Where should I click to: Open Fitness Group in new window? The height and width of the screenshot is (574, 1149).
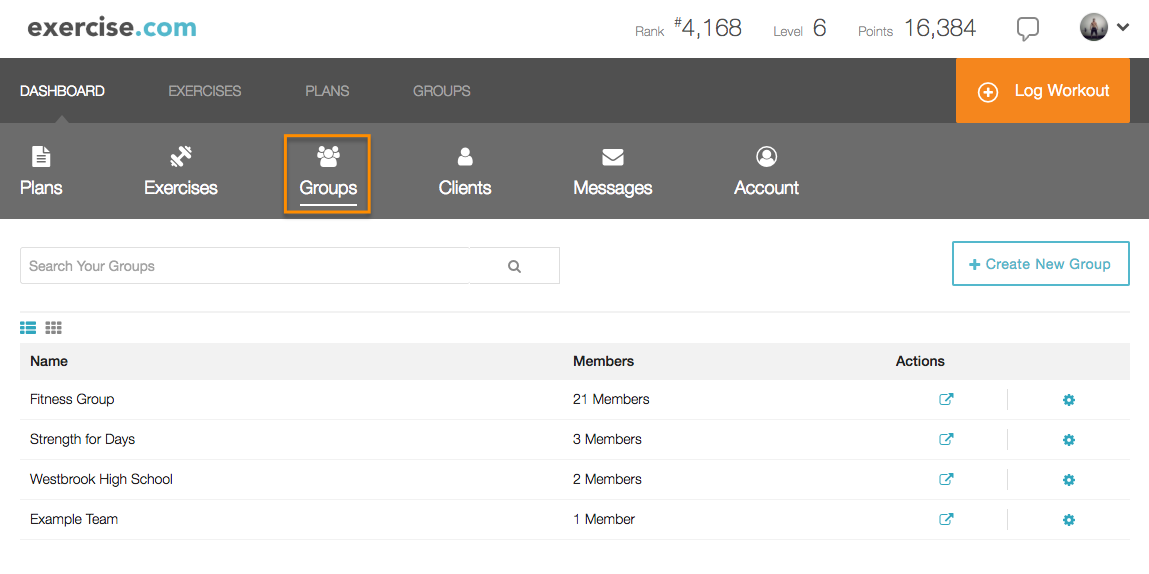tap(946, 400)
